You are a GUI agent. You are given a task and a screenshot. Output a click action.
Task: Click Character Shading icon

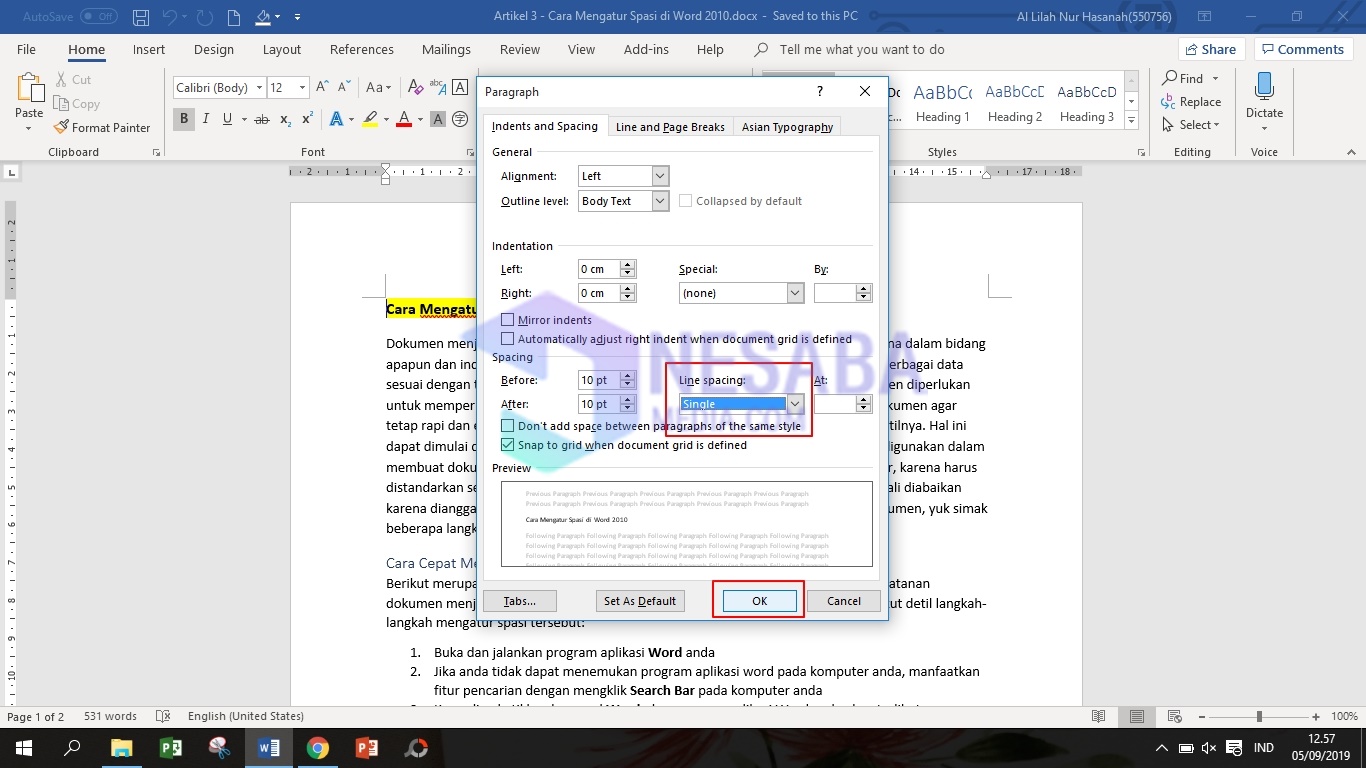pos(438,119)
